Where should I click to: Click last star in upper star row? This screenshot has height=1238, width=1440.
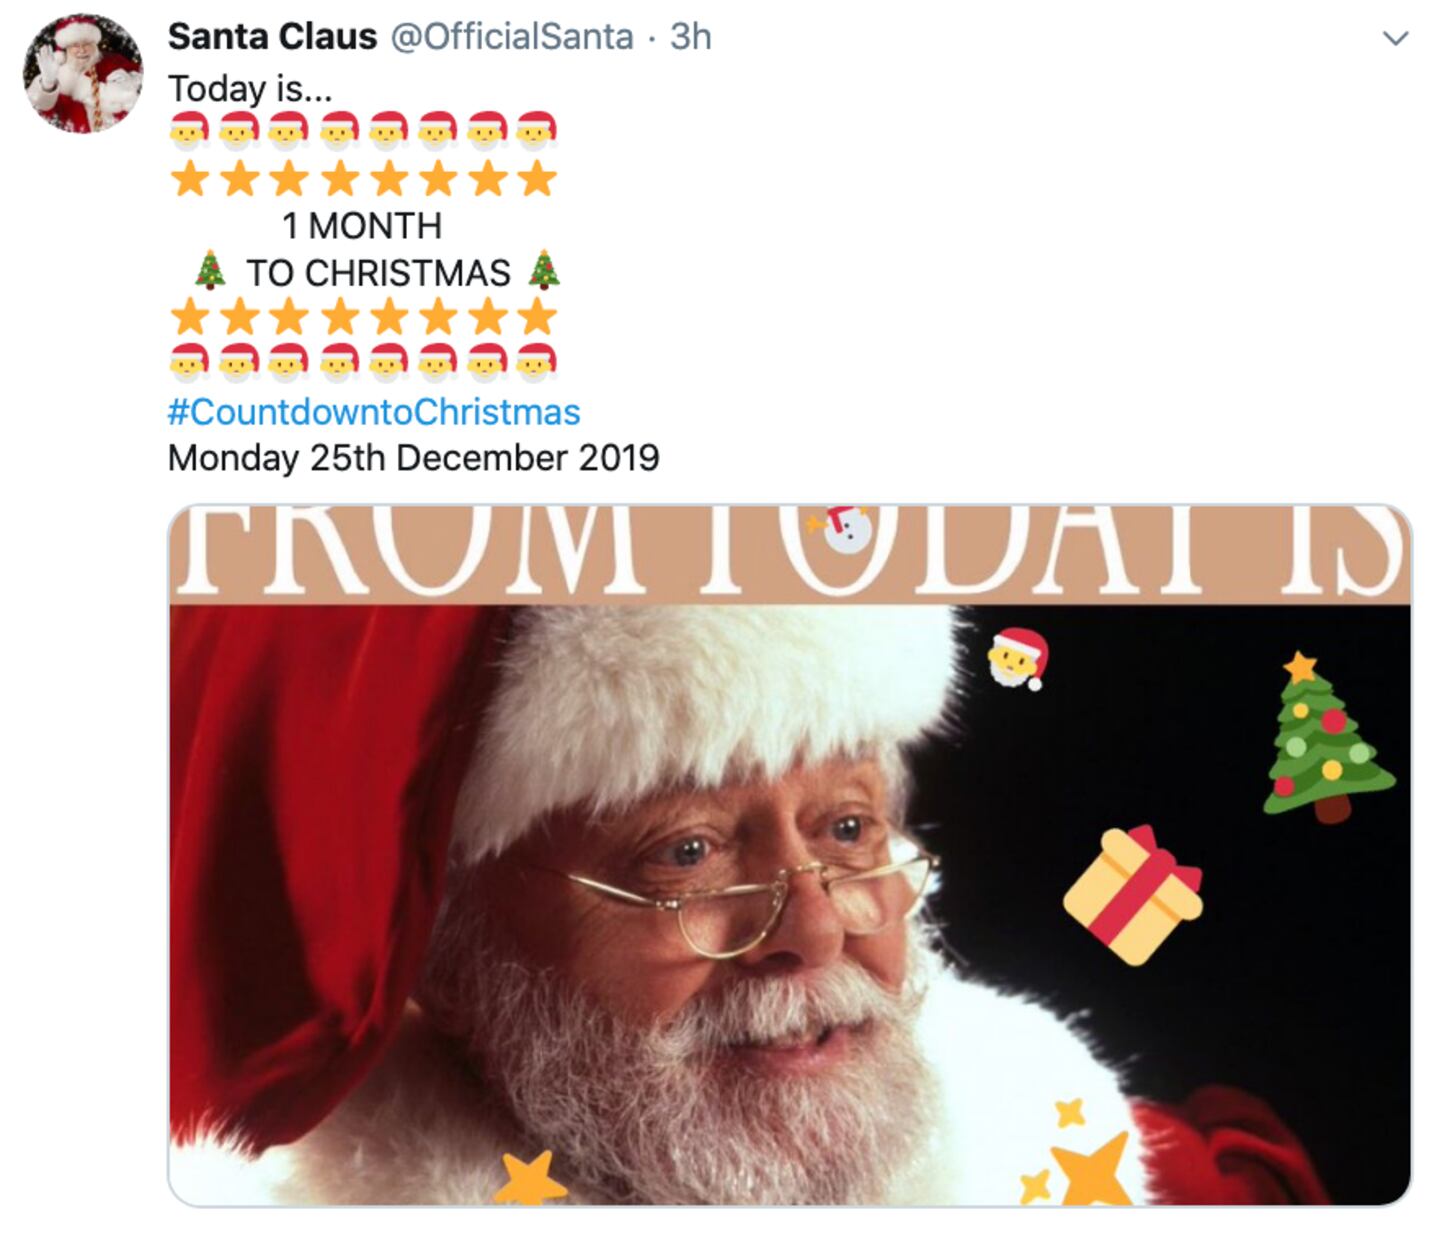[537, 179]
